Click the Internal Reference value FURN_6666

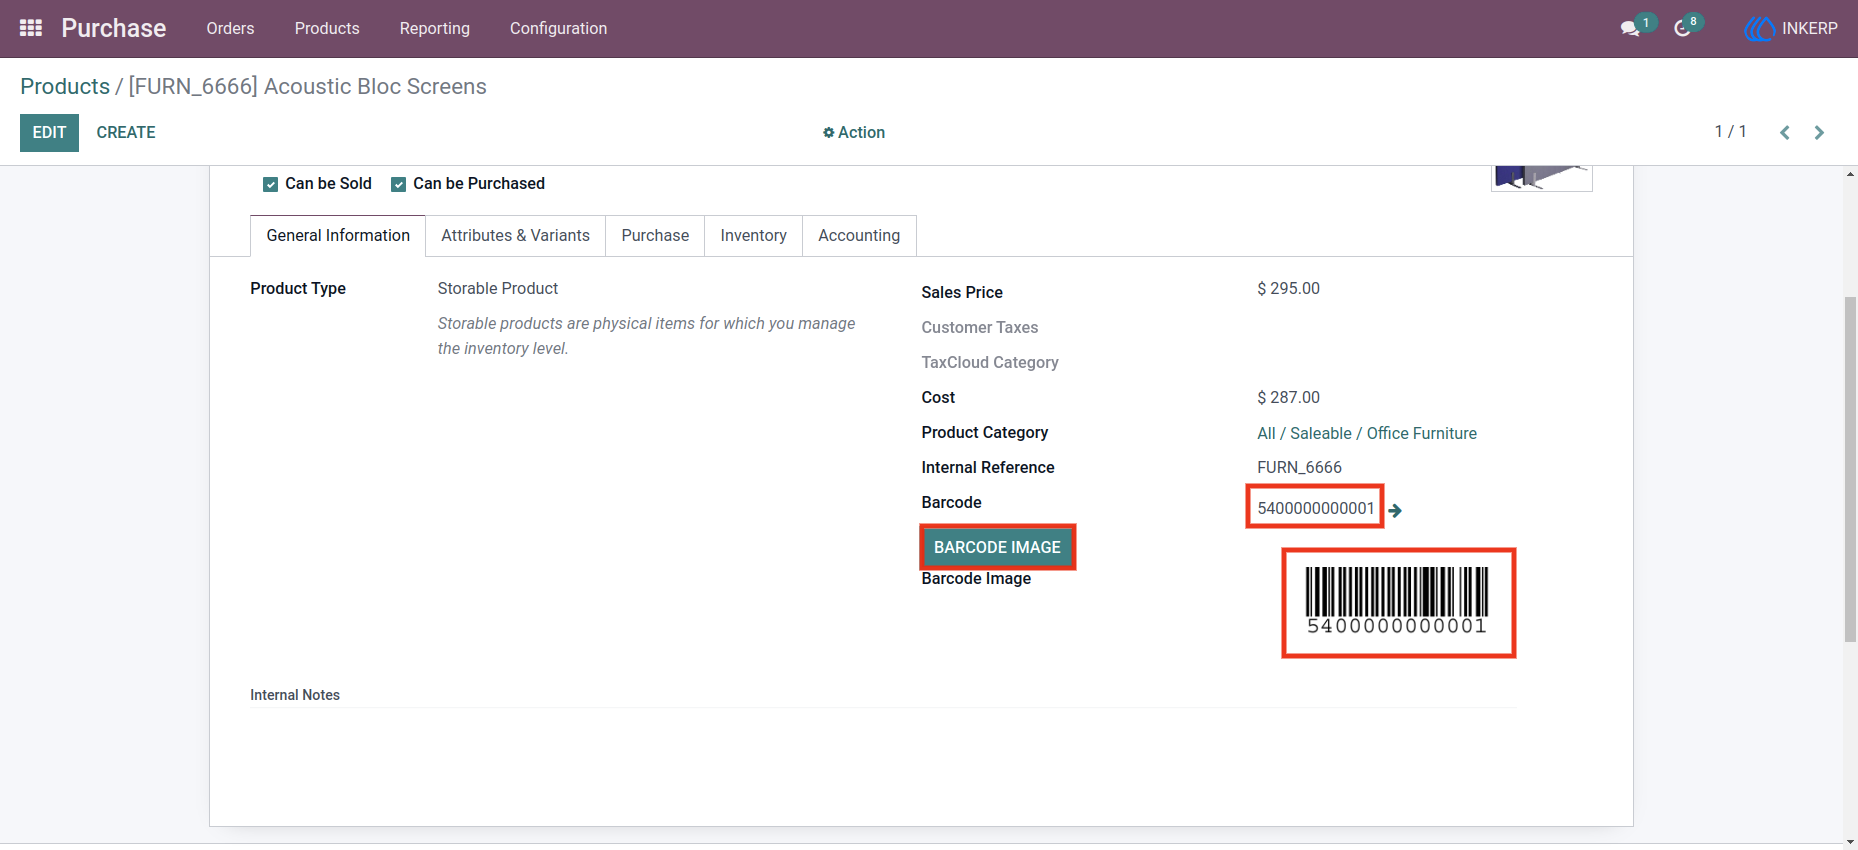1299,467
